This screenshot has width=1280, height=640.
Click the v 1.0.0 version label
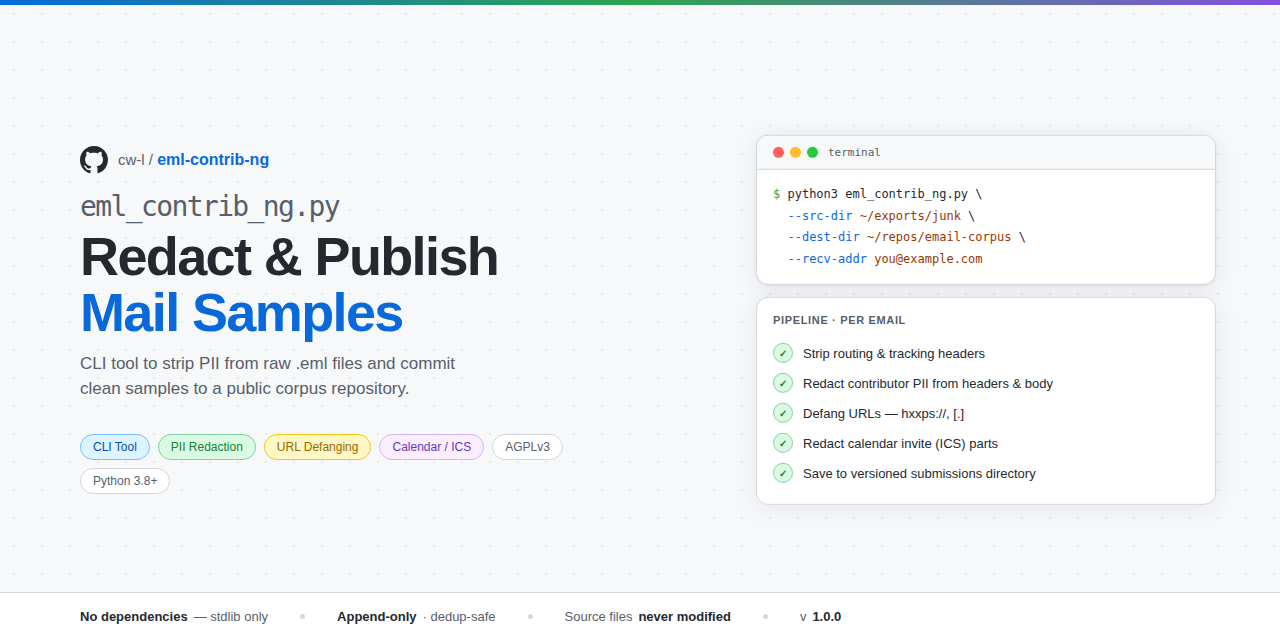820,617
